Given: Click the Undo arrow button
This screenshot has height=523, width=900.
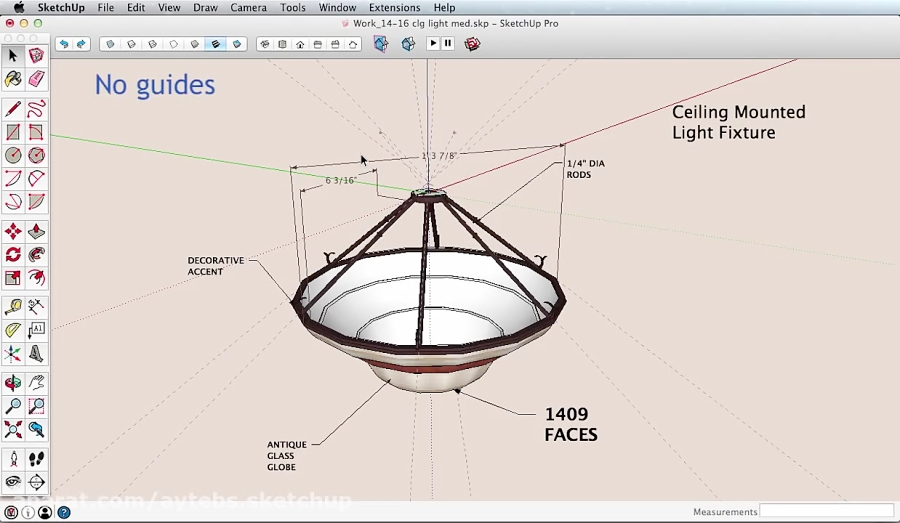Looking at the screenshot, I should point(64,44).
